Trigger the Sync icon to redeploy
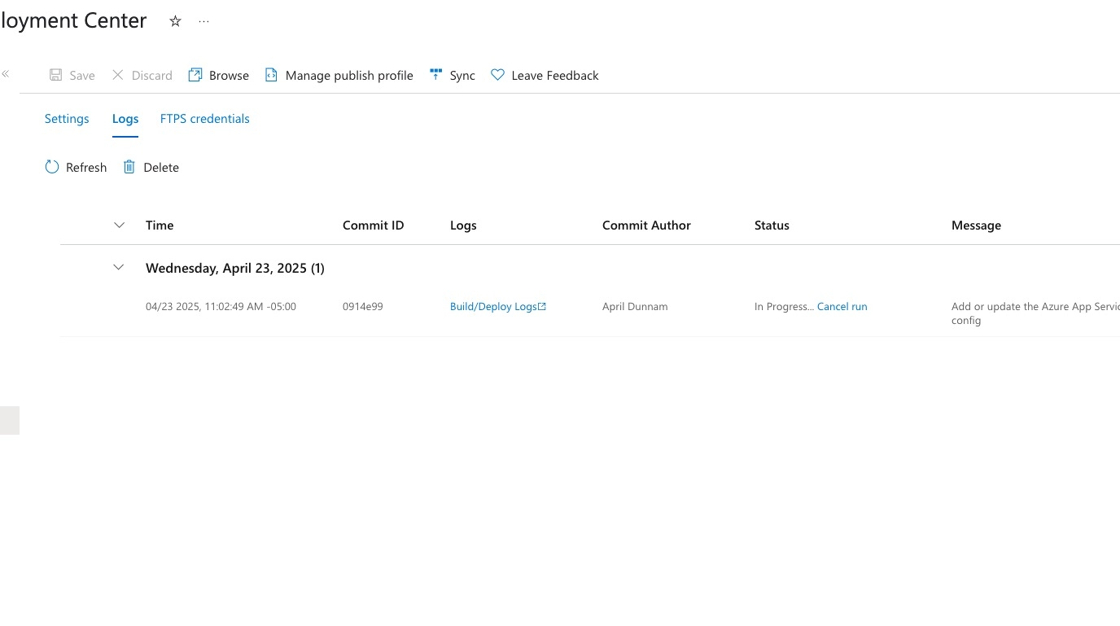The height and width of the screenshot is (626, 1120). (435, 74)
